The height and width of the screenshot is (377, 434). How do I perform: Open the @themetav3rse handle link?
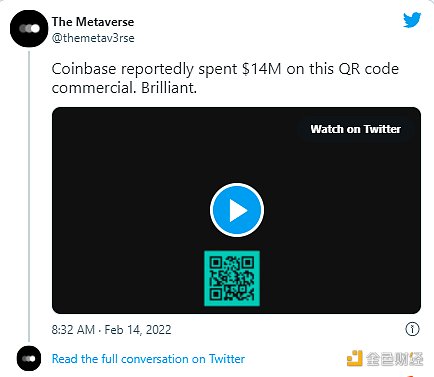point(93,38)
